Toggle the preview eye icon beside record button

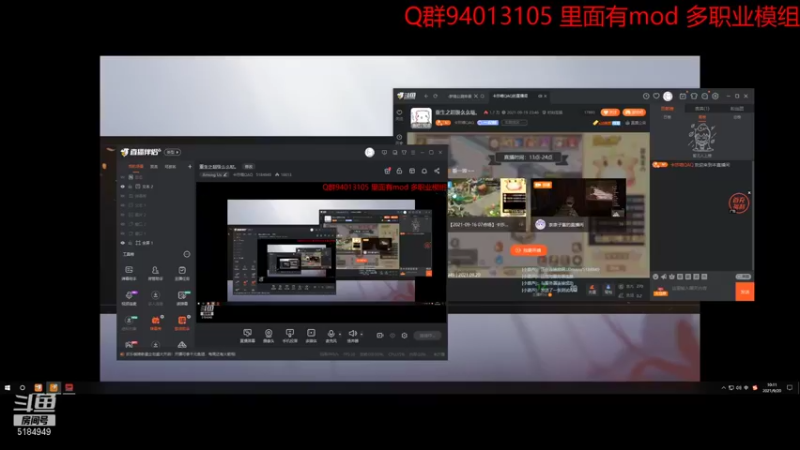coord(392,336)
